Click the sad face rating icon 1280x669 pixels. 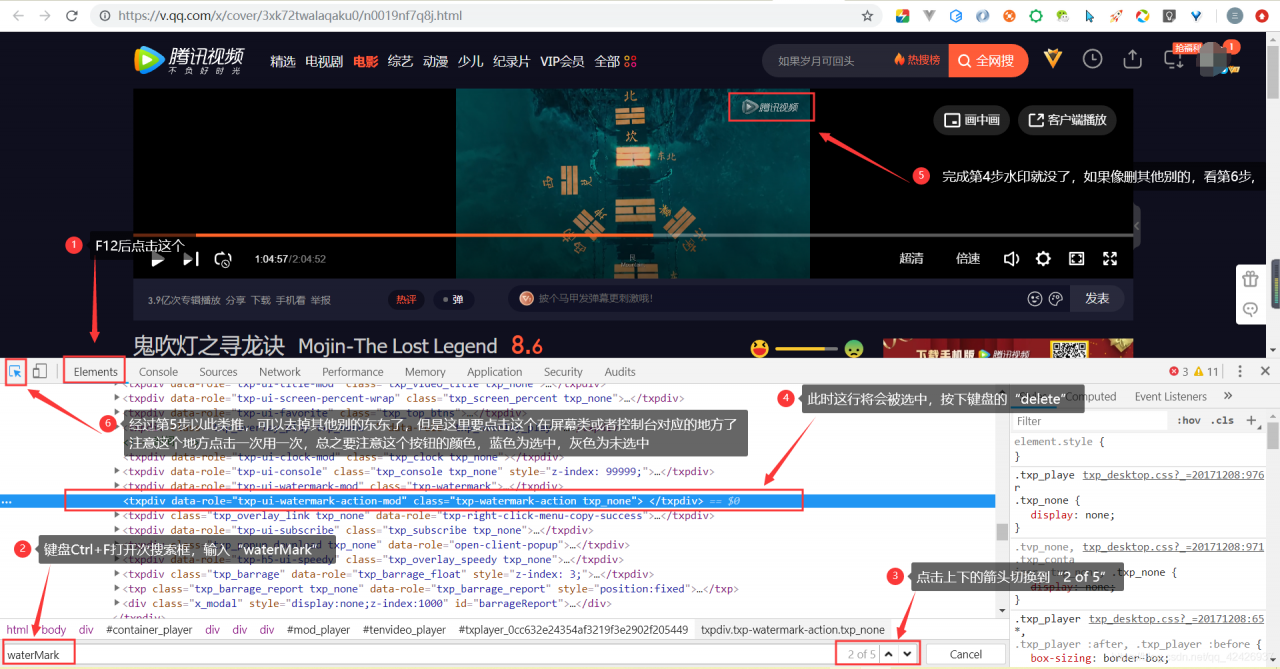tap(854, 349)
